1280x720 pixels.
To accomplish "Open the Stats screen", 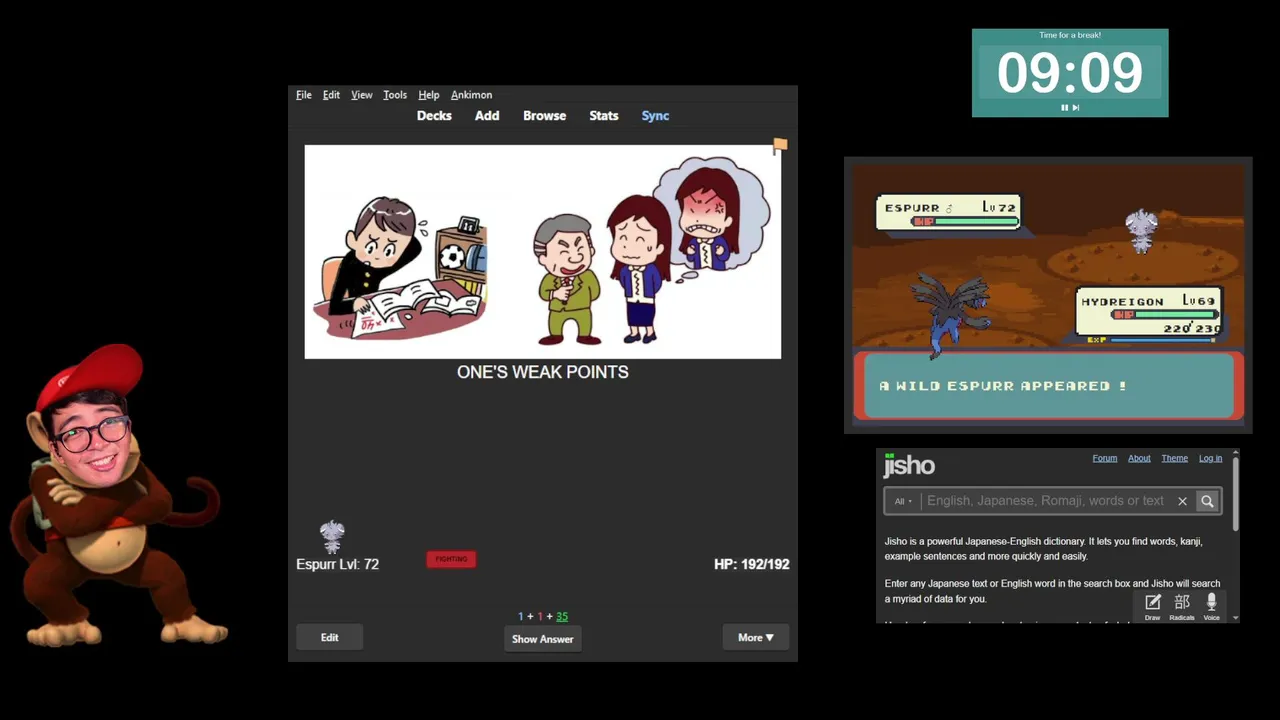I will click(604, 116).
